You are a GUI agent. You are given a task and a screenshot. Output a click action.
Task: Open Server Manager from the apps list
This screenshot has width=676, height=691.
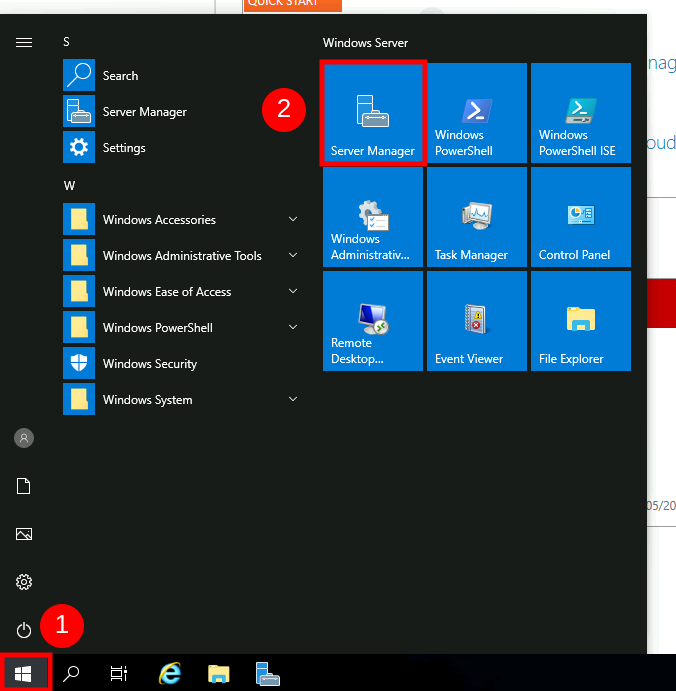pyautogui.click(x=183, y=111)
